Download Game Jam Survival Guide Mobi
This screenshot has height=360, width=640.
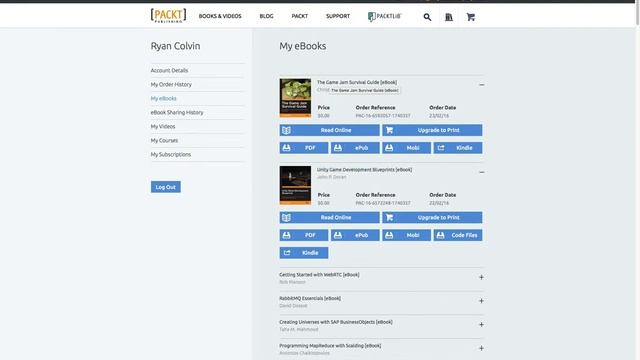tap(407, 148)
